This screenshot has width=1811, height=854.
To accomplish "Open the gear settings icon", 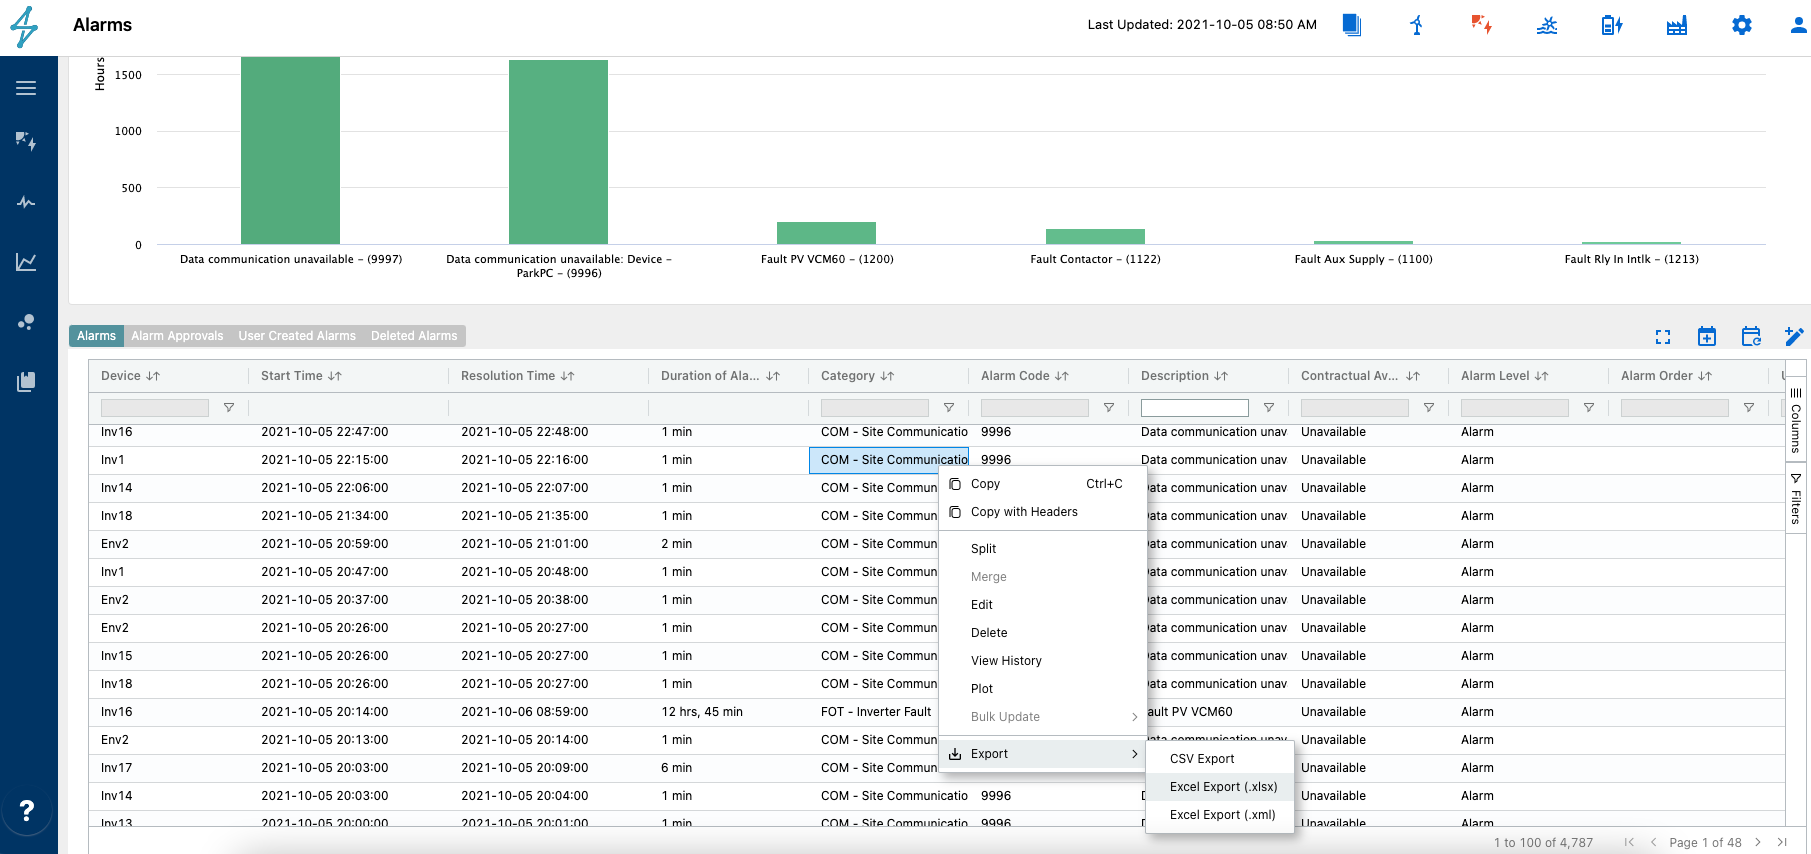I will [1742, 25].
